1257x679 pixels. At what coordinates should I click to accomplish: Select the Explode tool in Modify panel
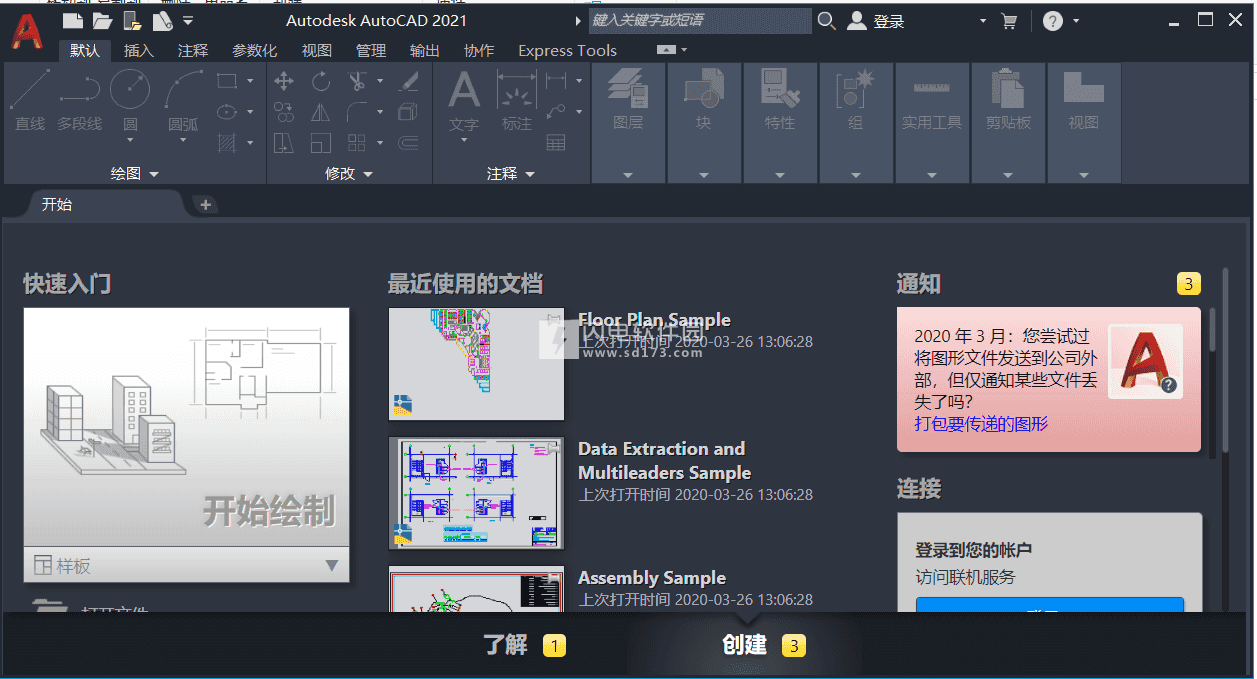click(x=408, y=112)
